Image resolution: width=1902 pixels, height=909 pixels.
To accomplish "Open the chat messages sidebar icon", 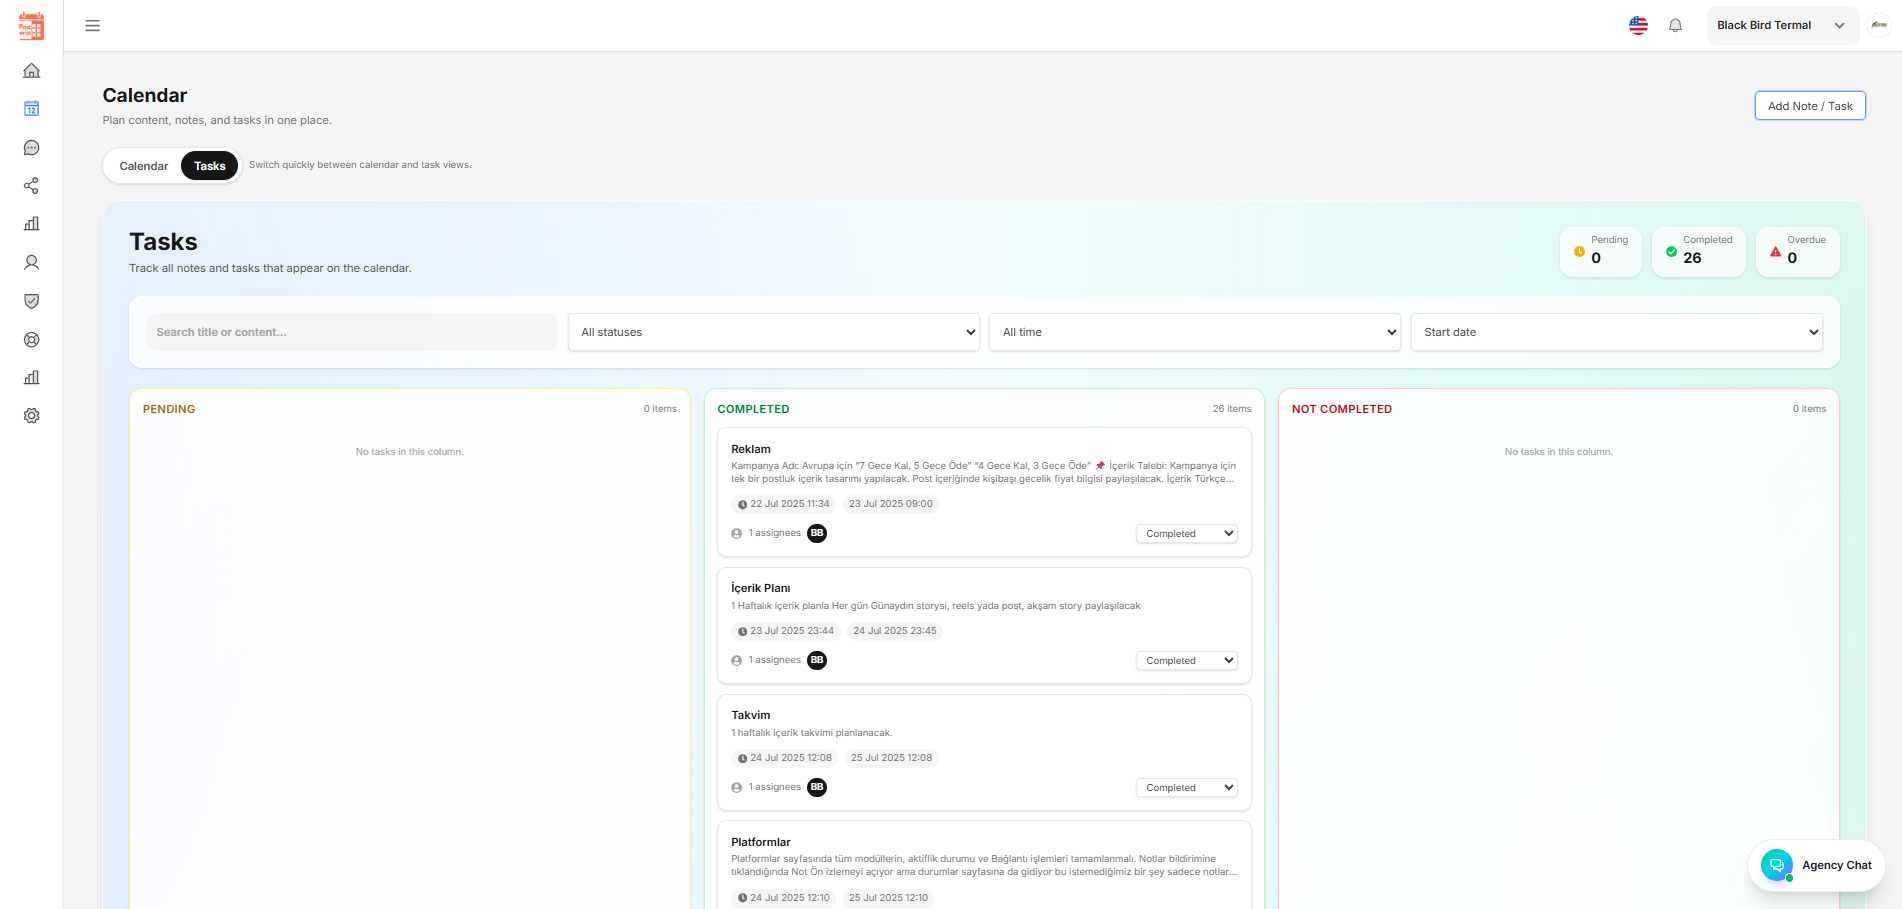I will click(x=32, y=148).
